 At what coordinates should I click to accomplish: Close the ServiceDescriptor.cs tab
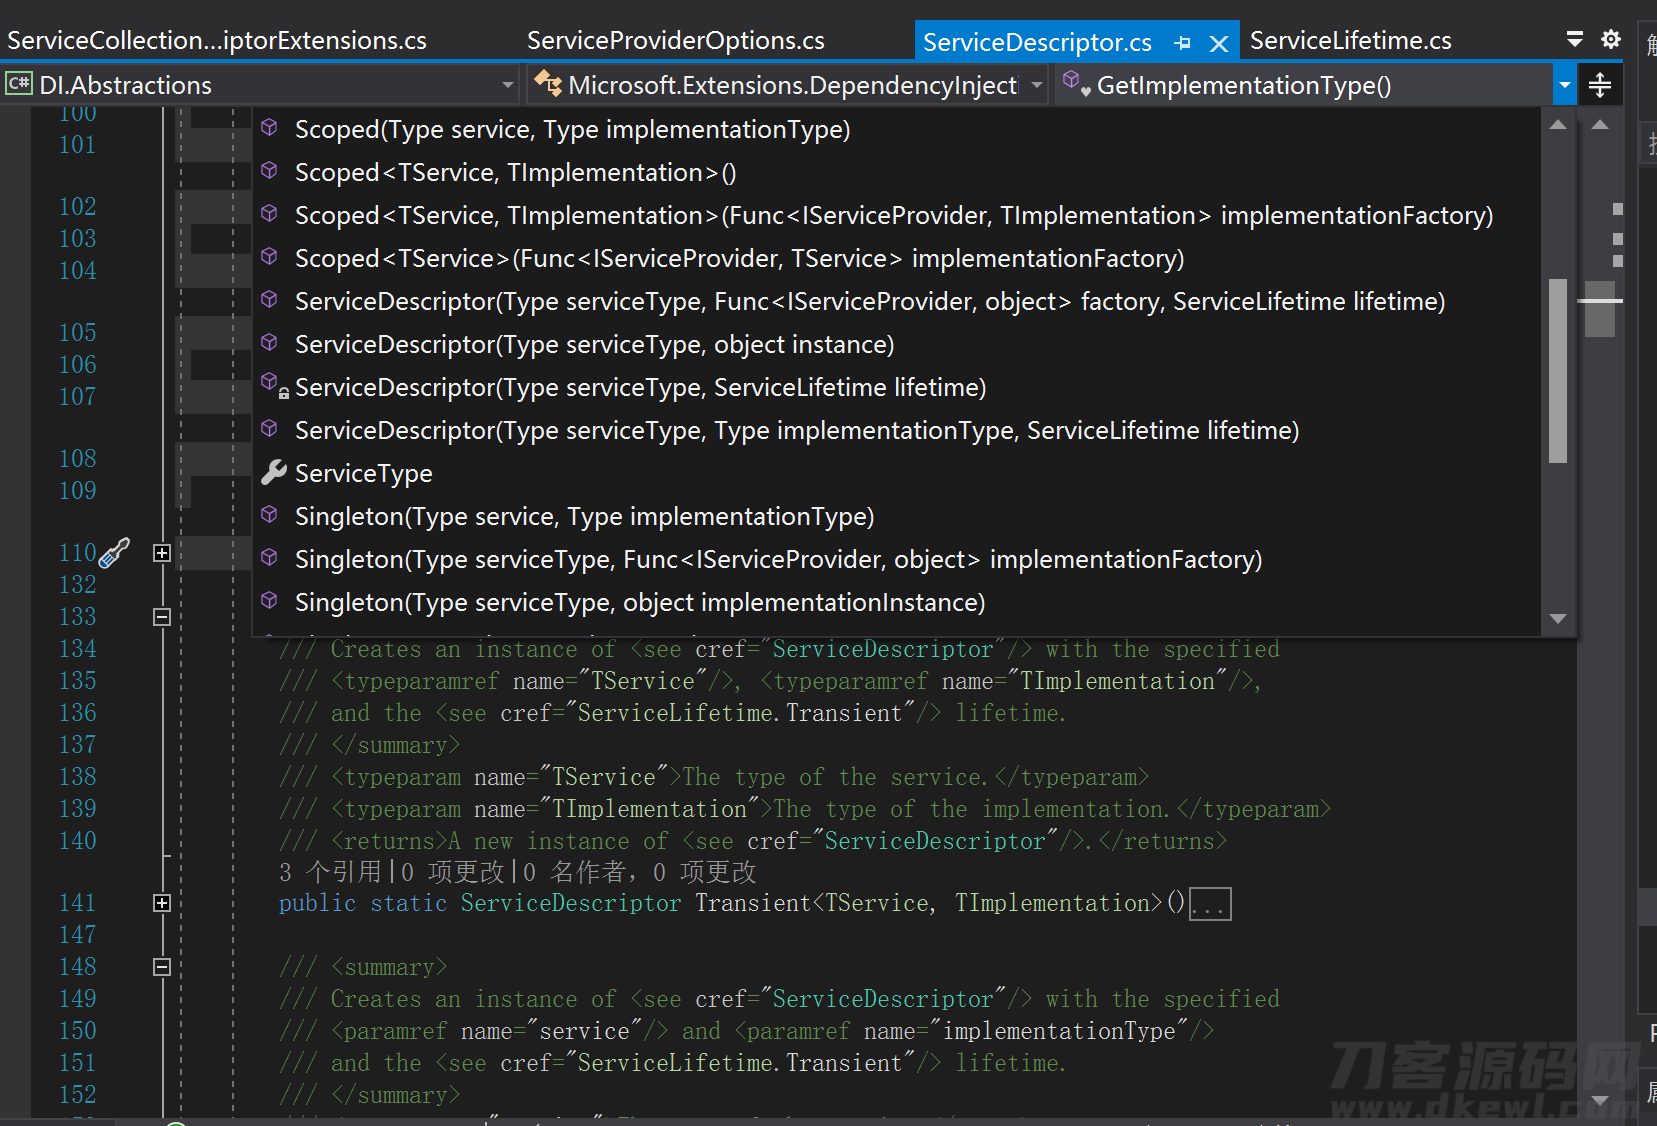[1218, 43]
